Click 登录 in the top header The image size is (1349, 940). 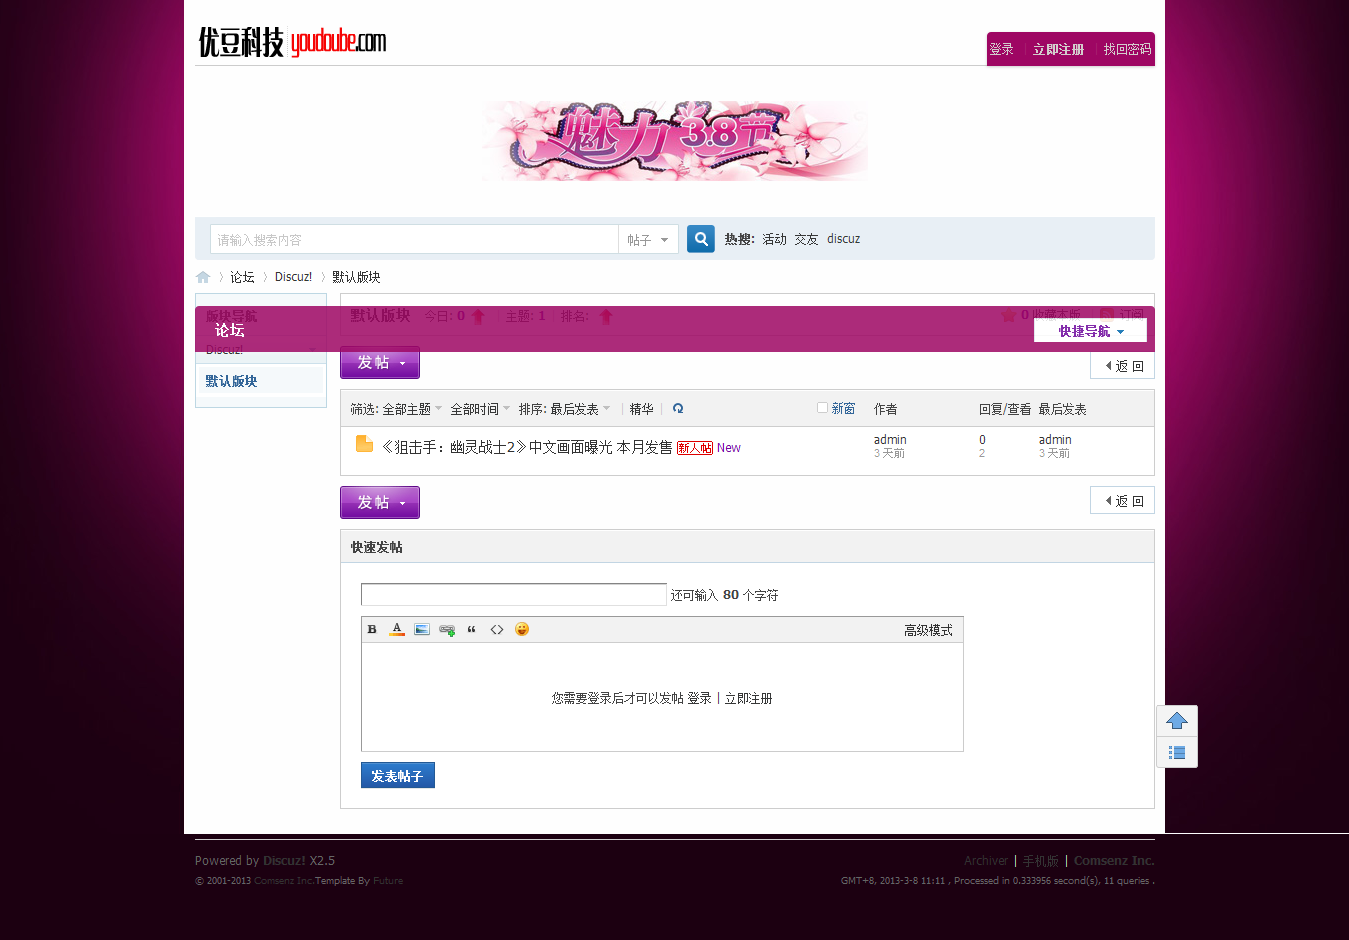[1001, 49]
